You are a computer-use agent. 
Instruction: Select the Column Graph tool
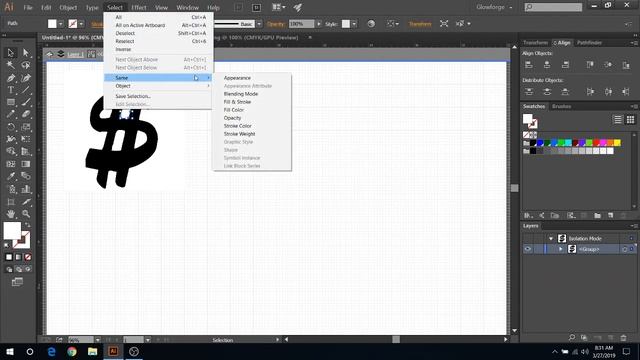(26, 189)
